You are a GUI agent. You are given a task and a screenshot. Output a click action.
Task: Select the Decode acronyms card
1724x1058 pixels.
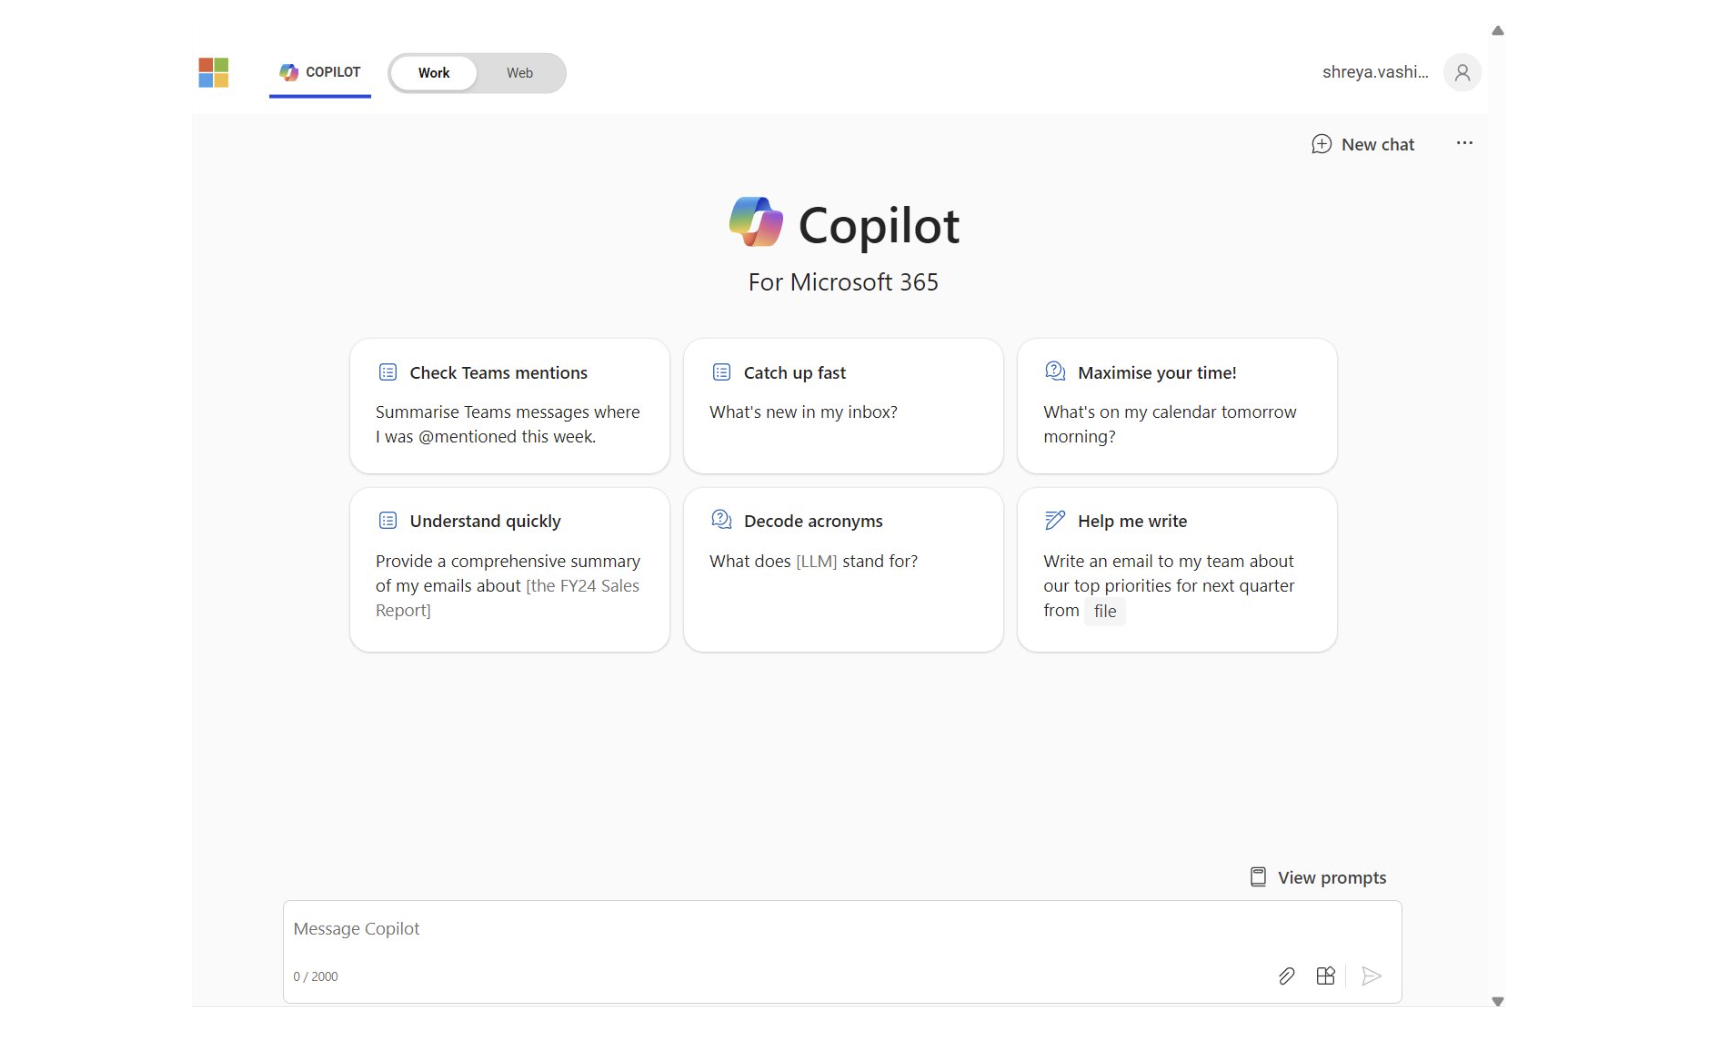843,570
